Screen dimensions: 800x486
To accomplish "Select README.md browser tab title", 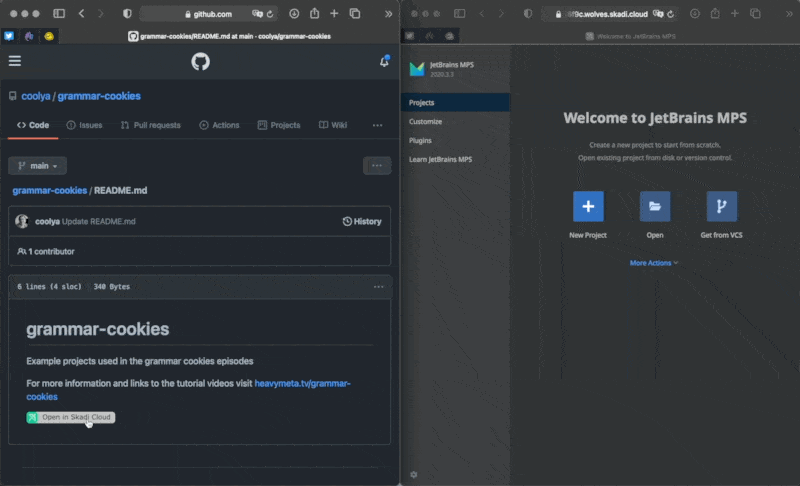I will coord(229,36).
